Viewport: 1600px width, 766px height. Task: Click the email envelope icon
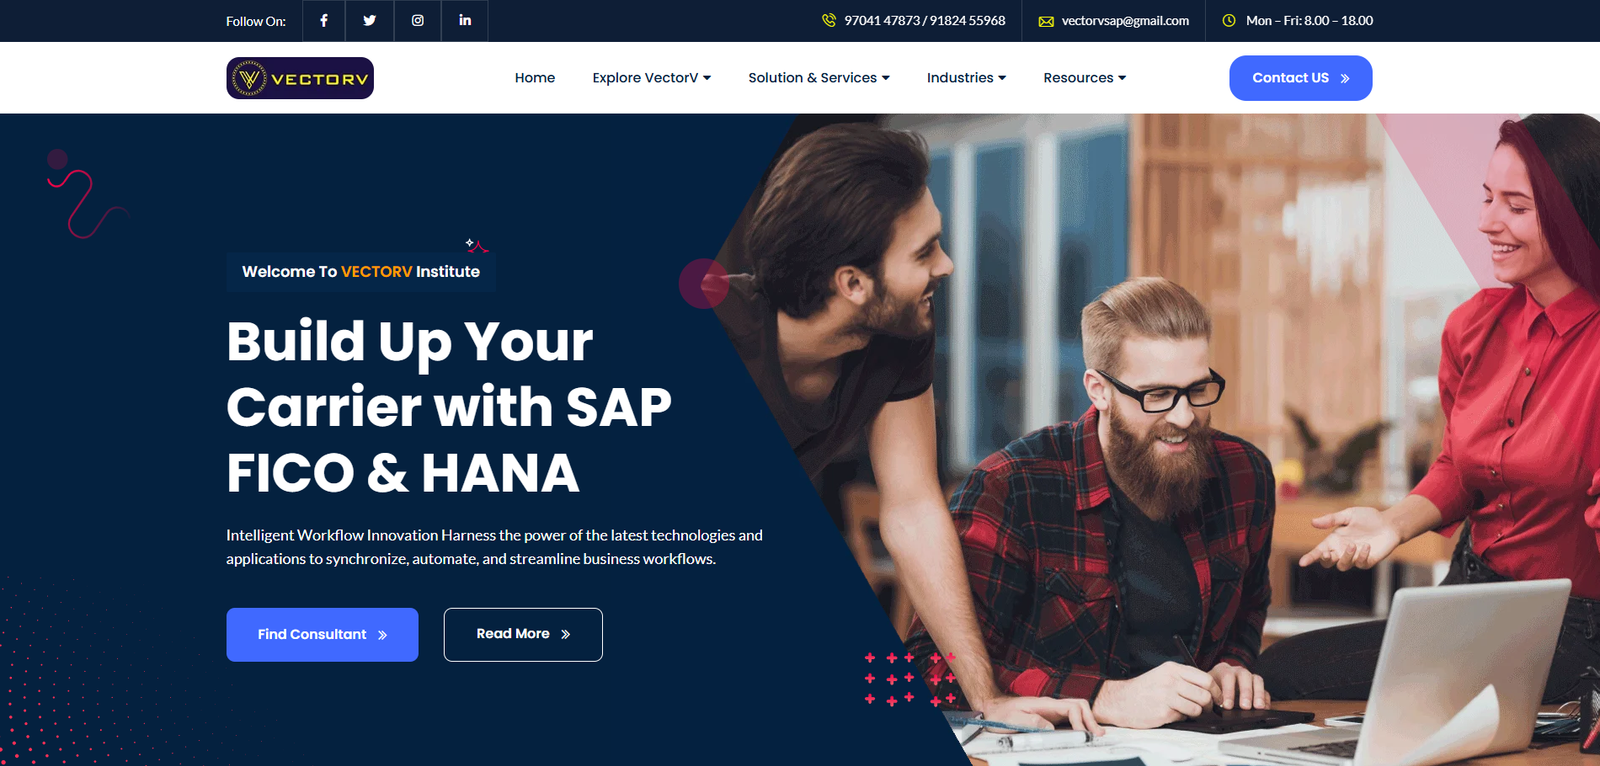pos(1046,21)
